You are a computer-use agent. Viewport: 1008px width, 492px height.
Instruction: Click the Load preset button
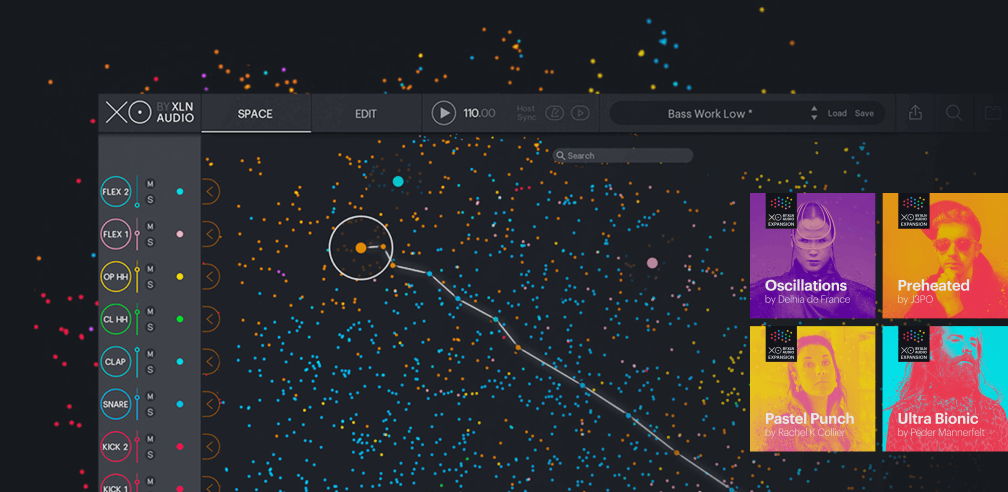[837, 114]
